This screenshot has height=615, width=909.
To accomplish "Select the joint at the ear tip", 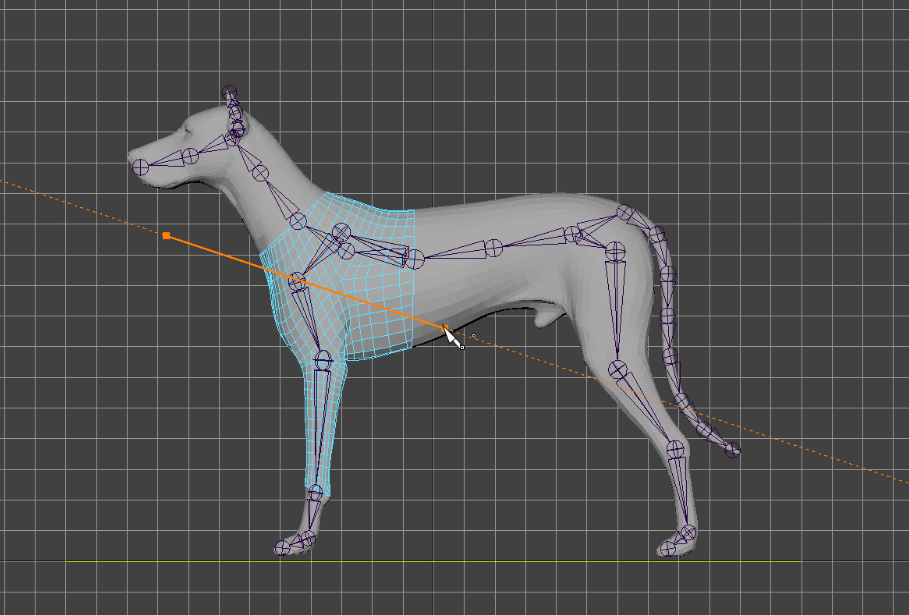I will click(230, 93).
